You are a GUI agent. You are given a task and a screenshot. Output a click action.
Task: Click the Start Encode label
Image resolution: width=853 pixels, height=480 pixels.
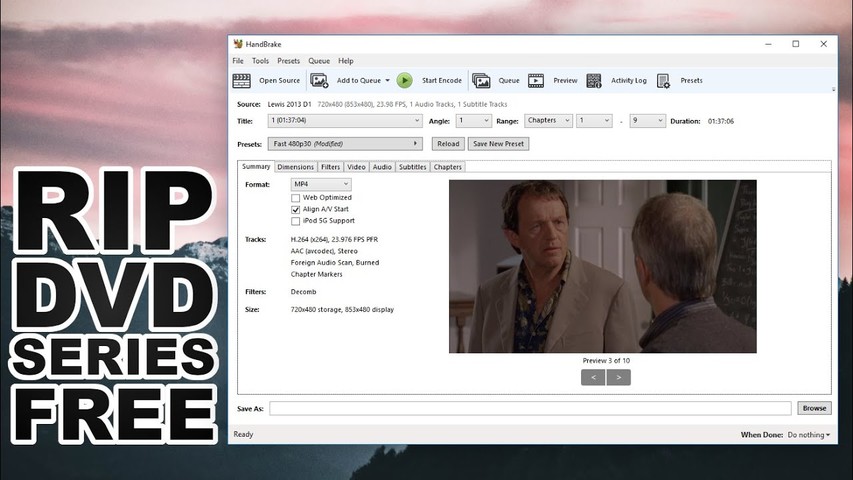pos(442,81)
